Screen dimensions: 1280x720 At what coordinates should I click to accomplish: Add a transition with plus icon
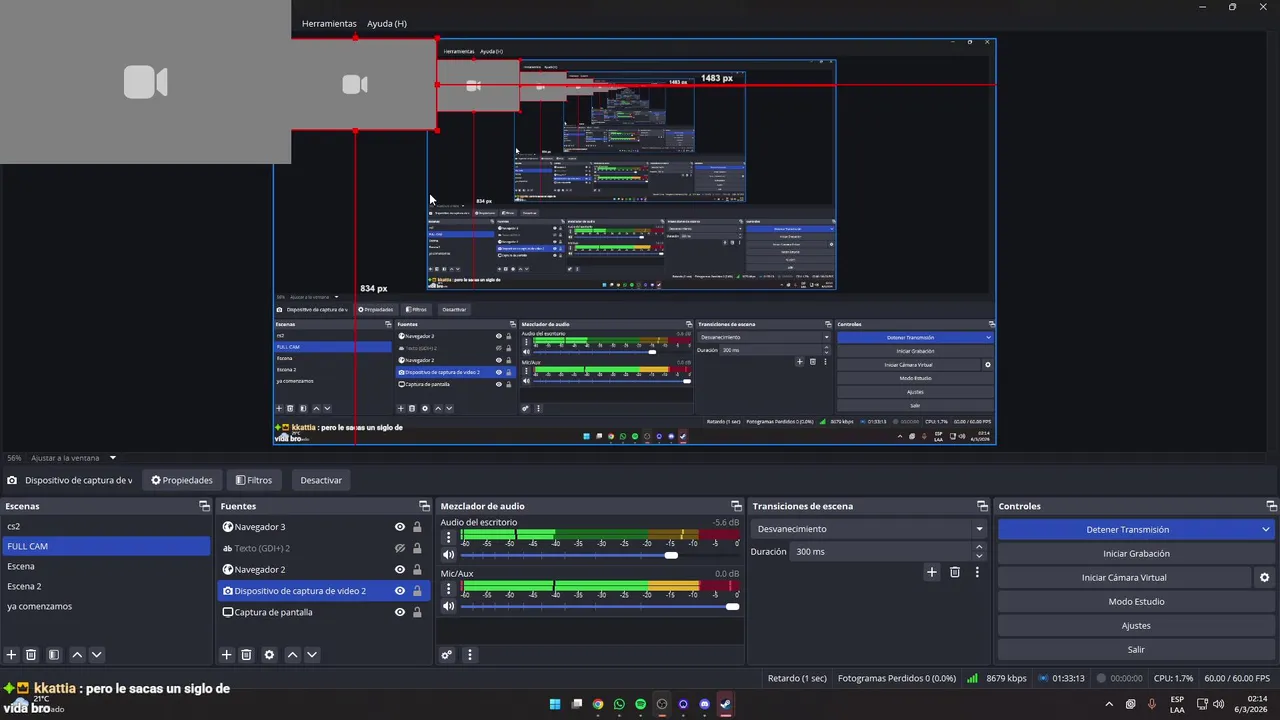pos(932,572)
